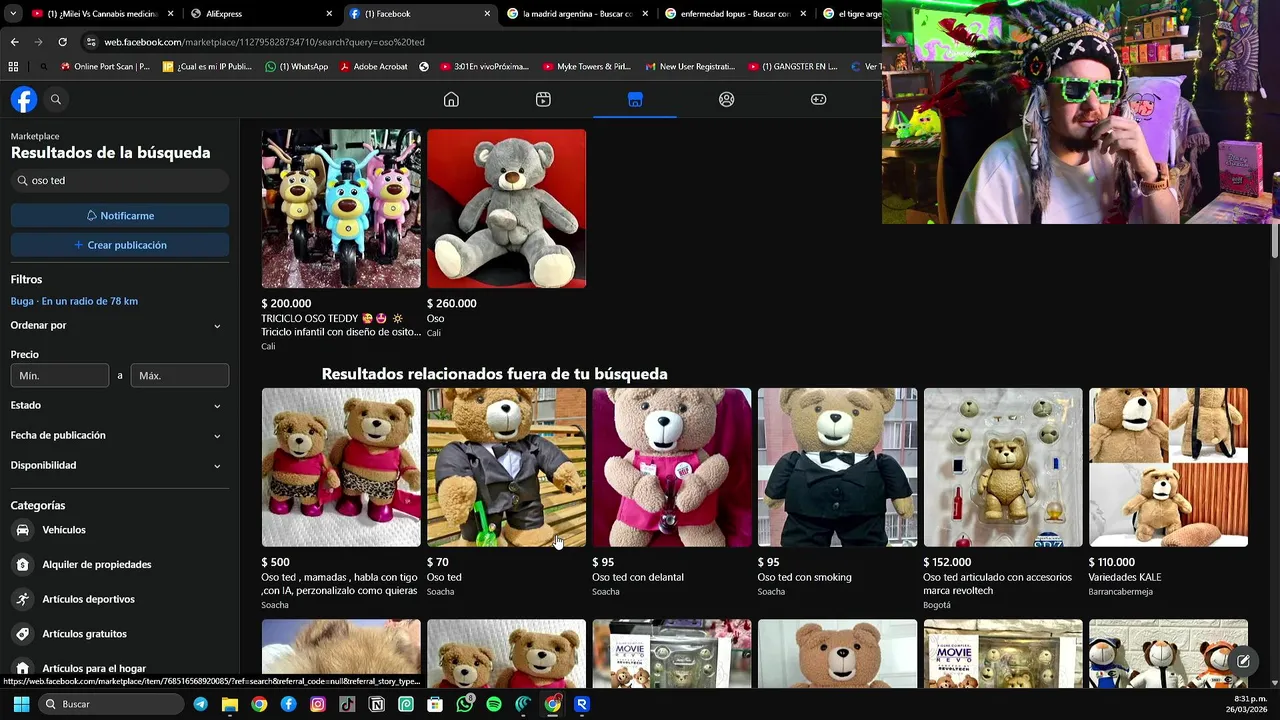Screen dimensions: 1280x720
Task: Click the oso ted search field
Action: pos(120,181)
